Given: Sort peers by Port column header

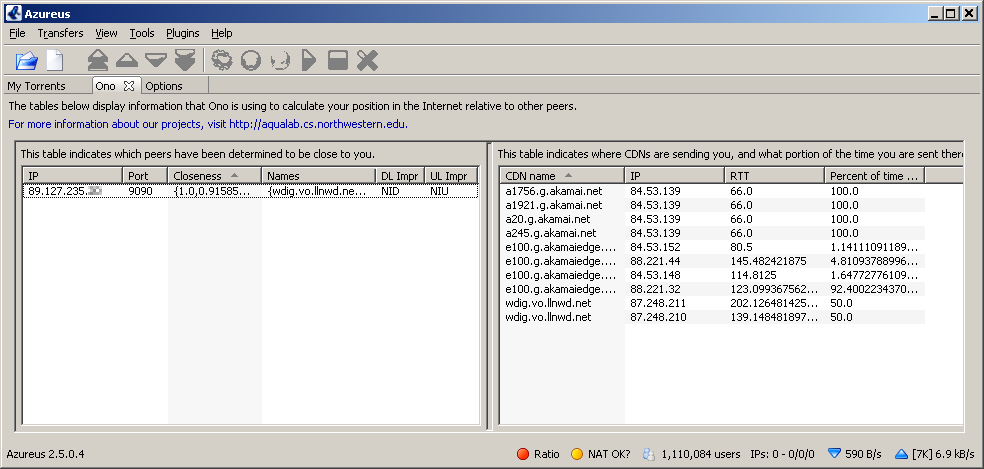Looking at the screenshot, I should pos(145,176).
